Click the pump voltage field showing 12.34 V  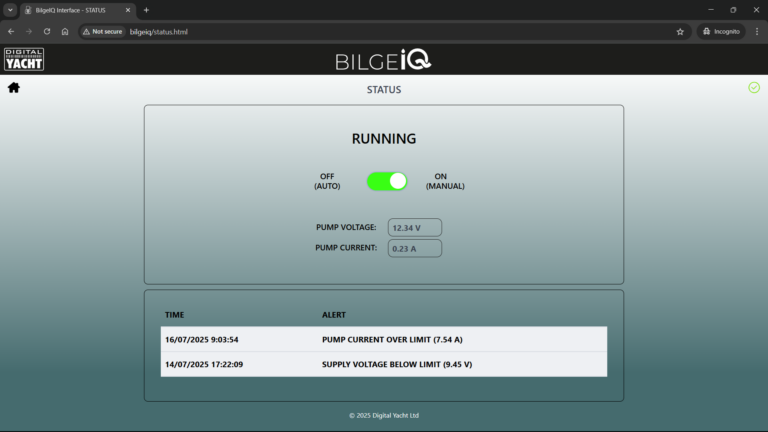tap(415, 228)
